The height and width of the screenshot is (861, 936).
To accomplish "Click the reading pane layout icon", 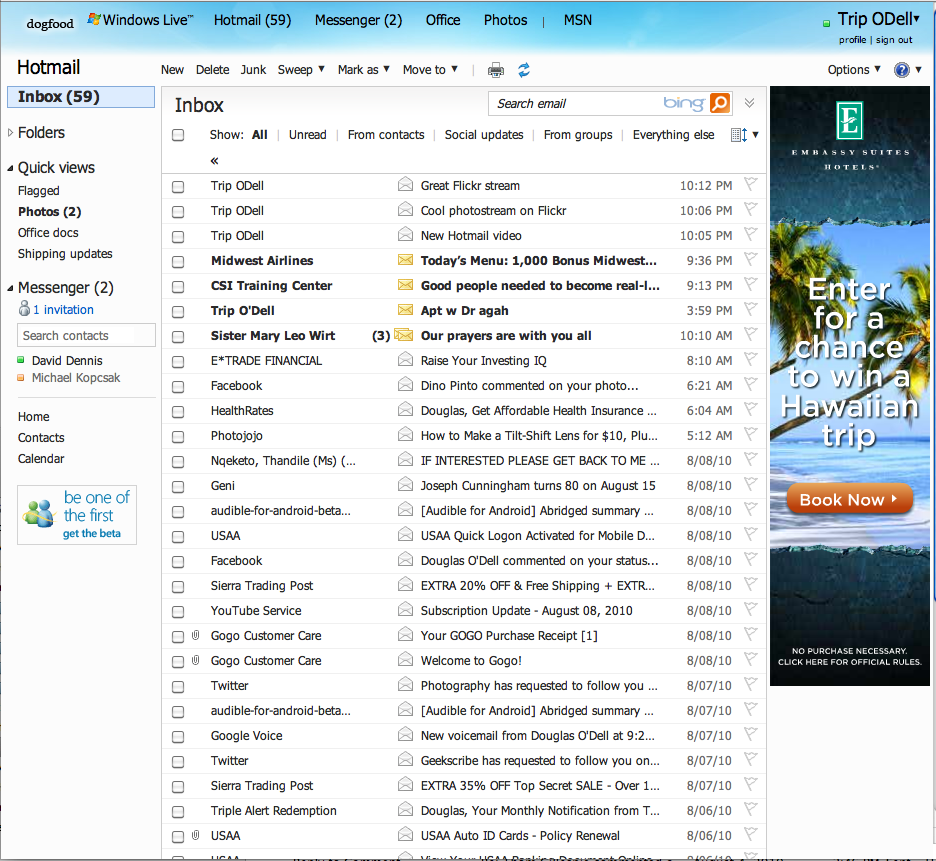I will point(739,135).
